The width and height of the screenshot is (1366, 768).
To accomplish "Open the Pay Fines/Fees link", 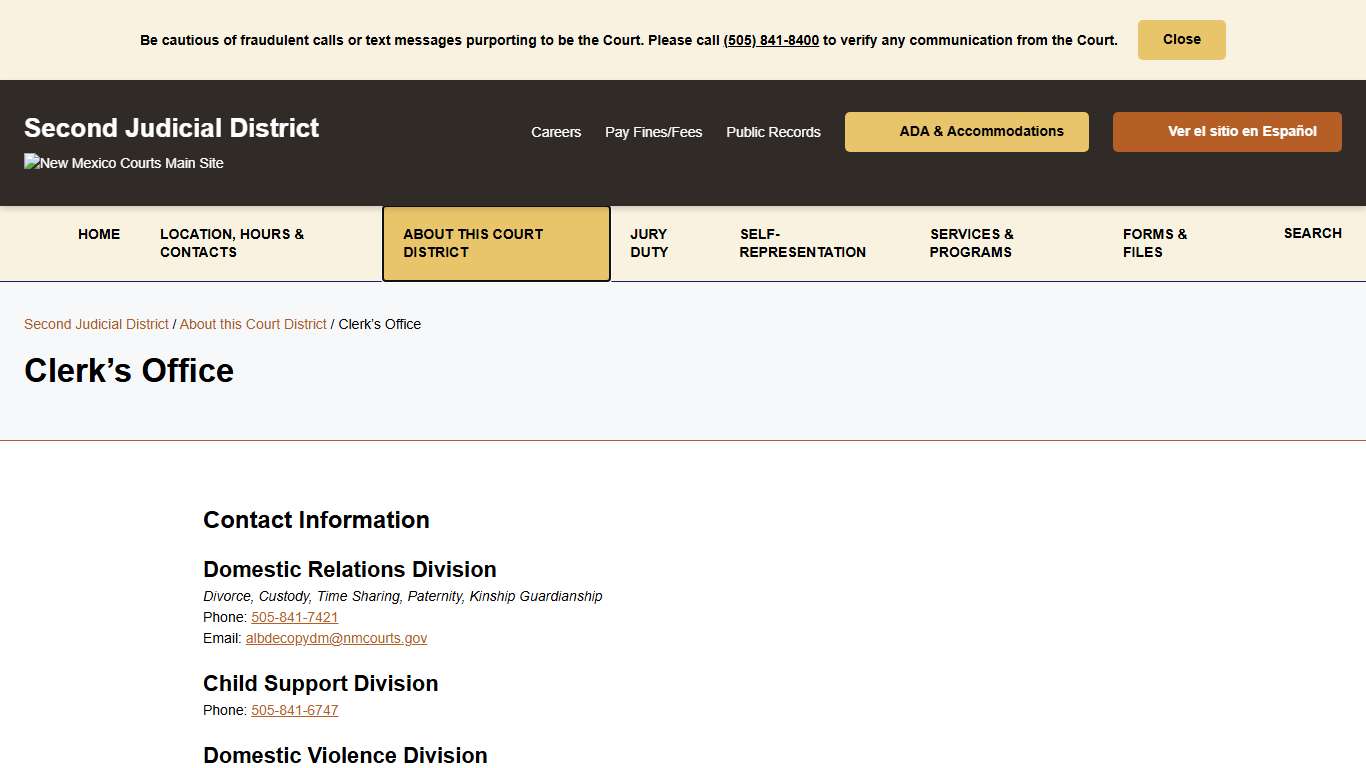I will pos(653,132).
